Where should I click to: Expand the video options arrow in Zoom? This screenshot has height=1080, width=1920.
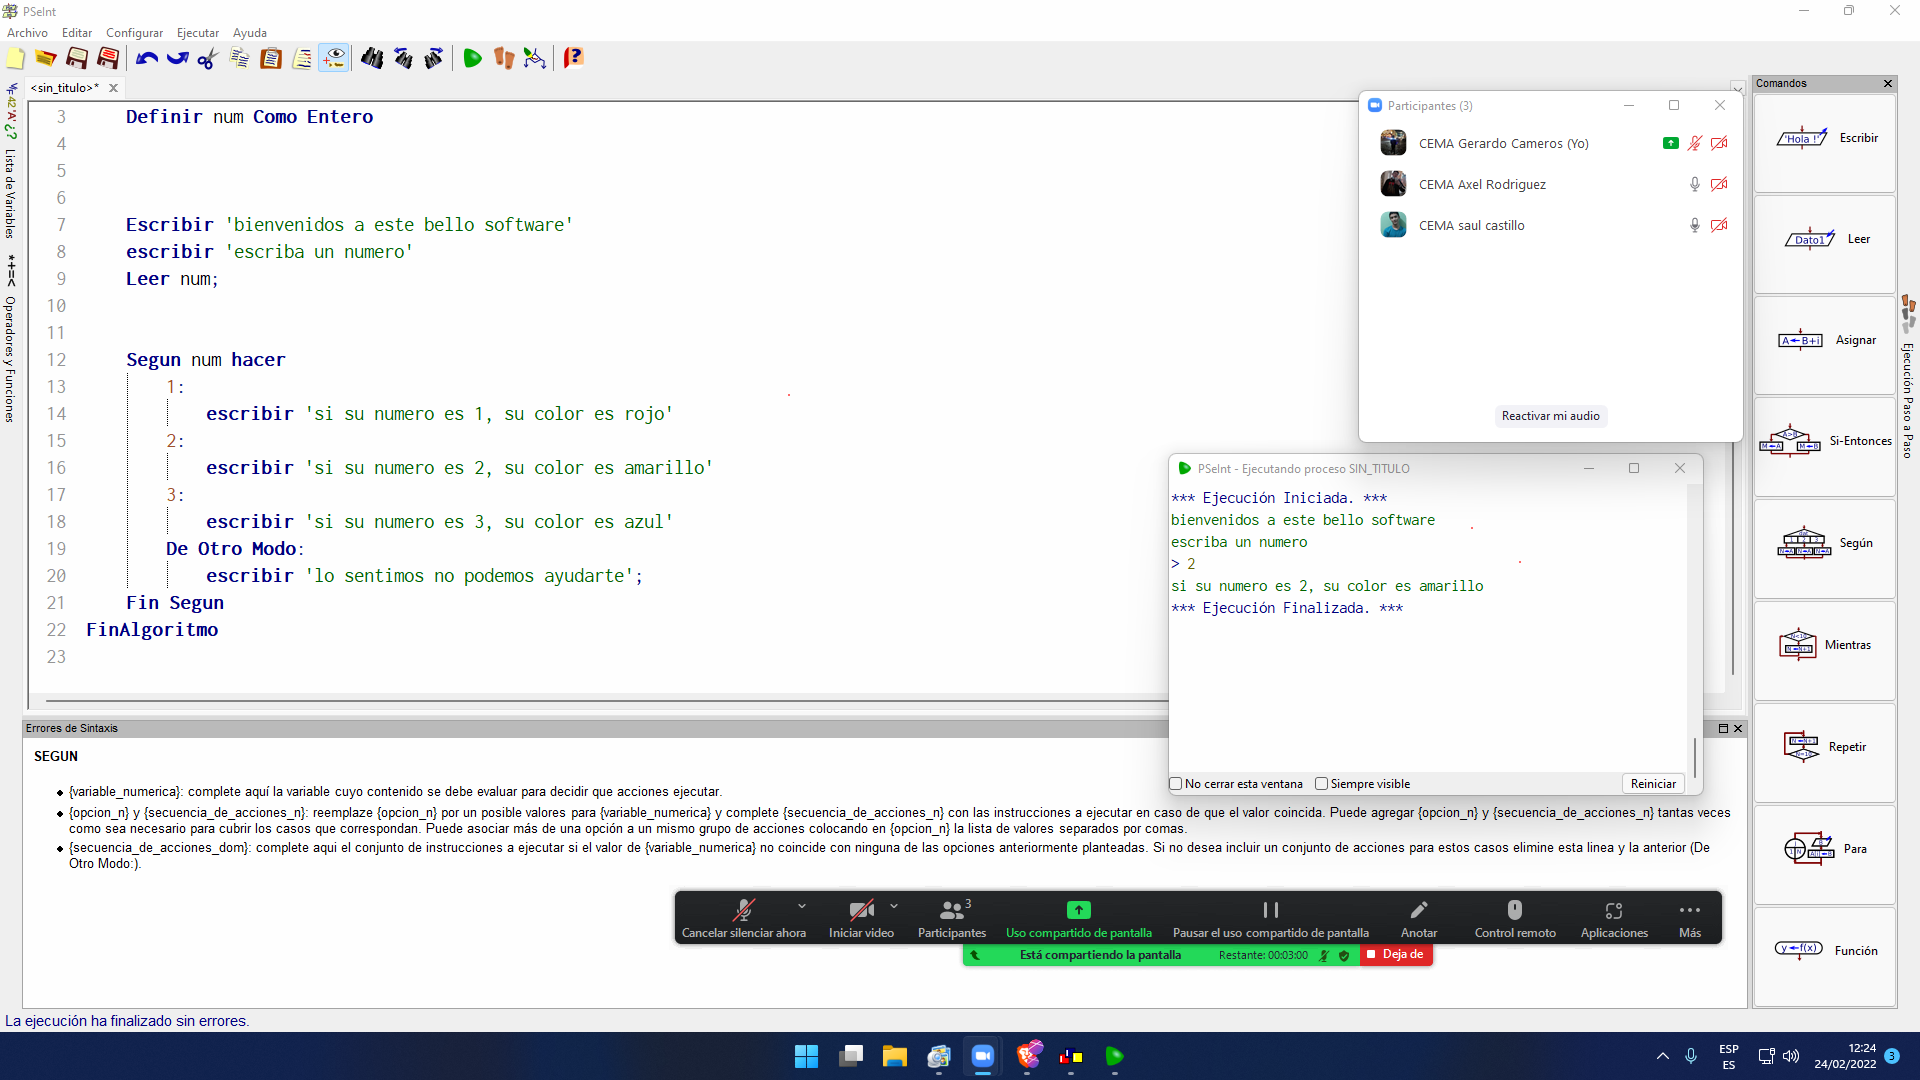(894, 906)
